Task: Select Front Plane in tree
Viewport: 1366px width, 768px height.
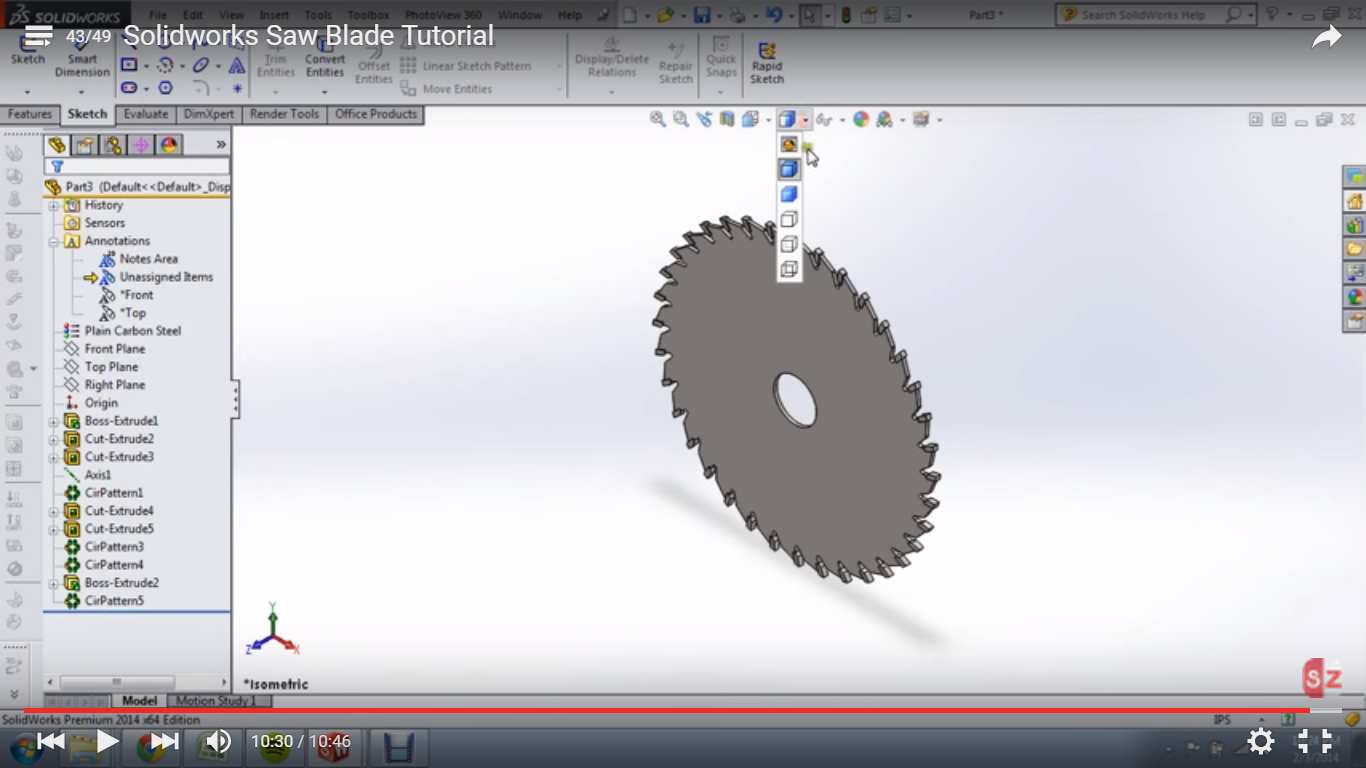Action: tap(104, 349)
